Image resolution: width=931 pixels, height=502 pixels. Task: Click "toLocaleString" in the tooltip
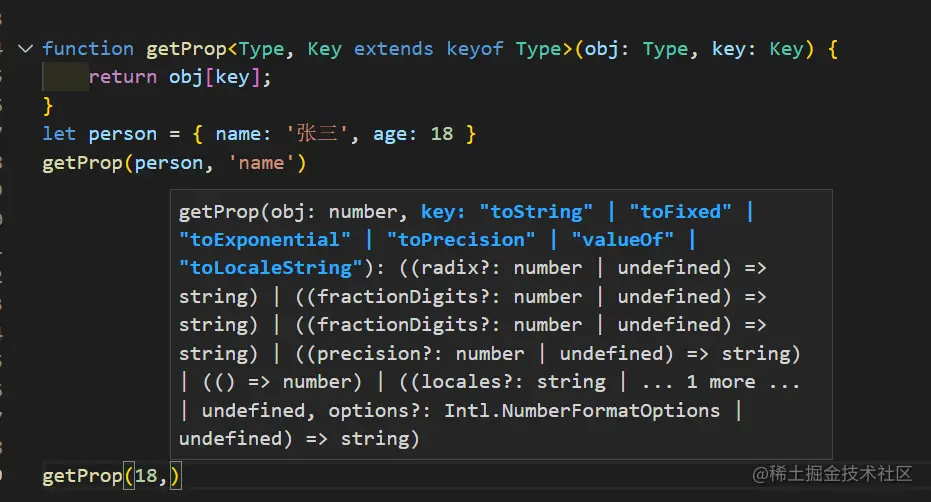pyautogui.click(x=271, y=267)
